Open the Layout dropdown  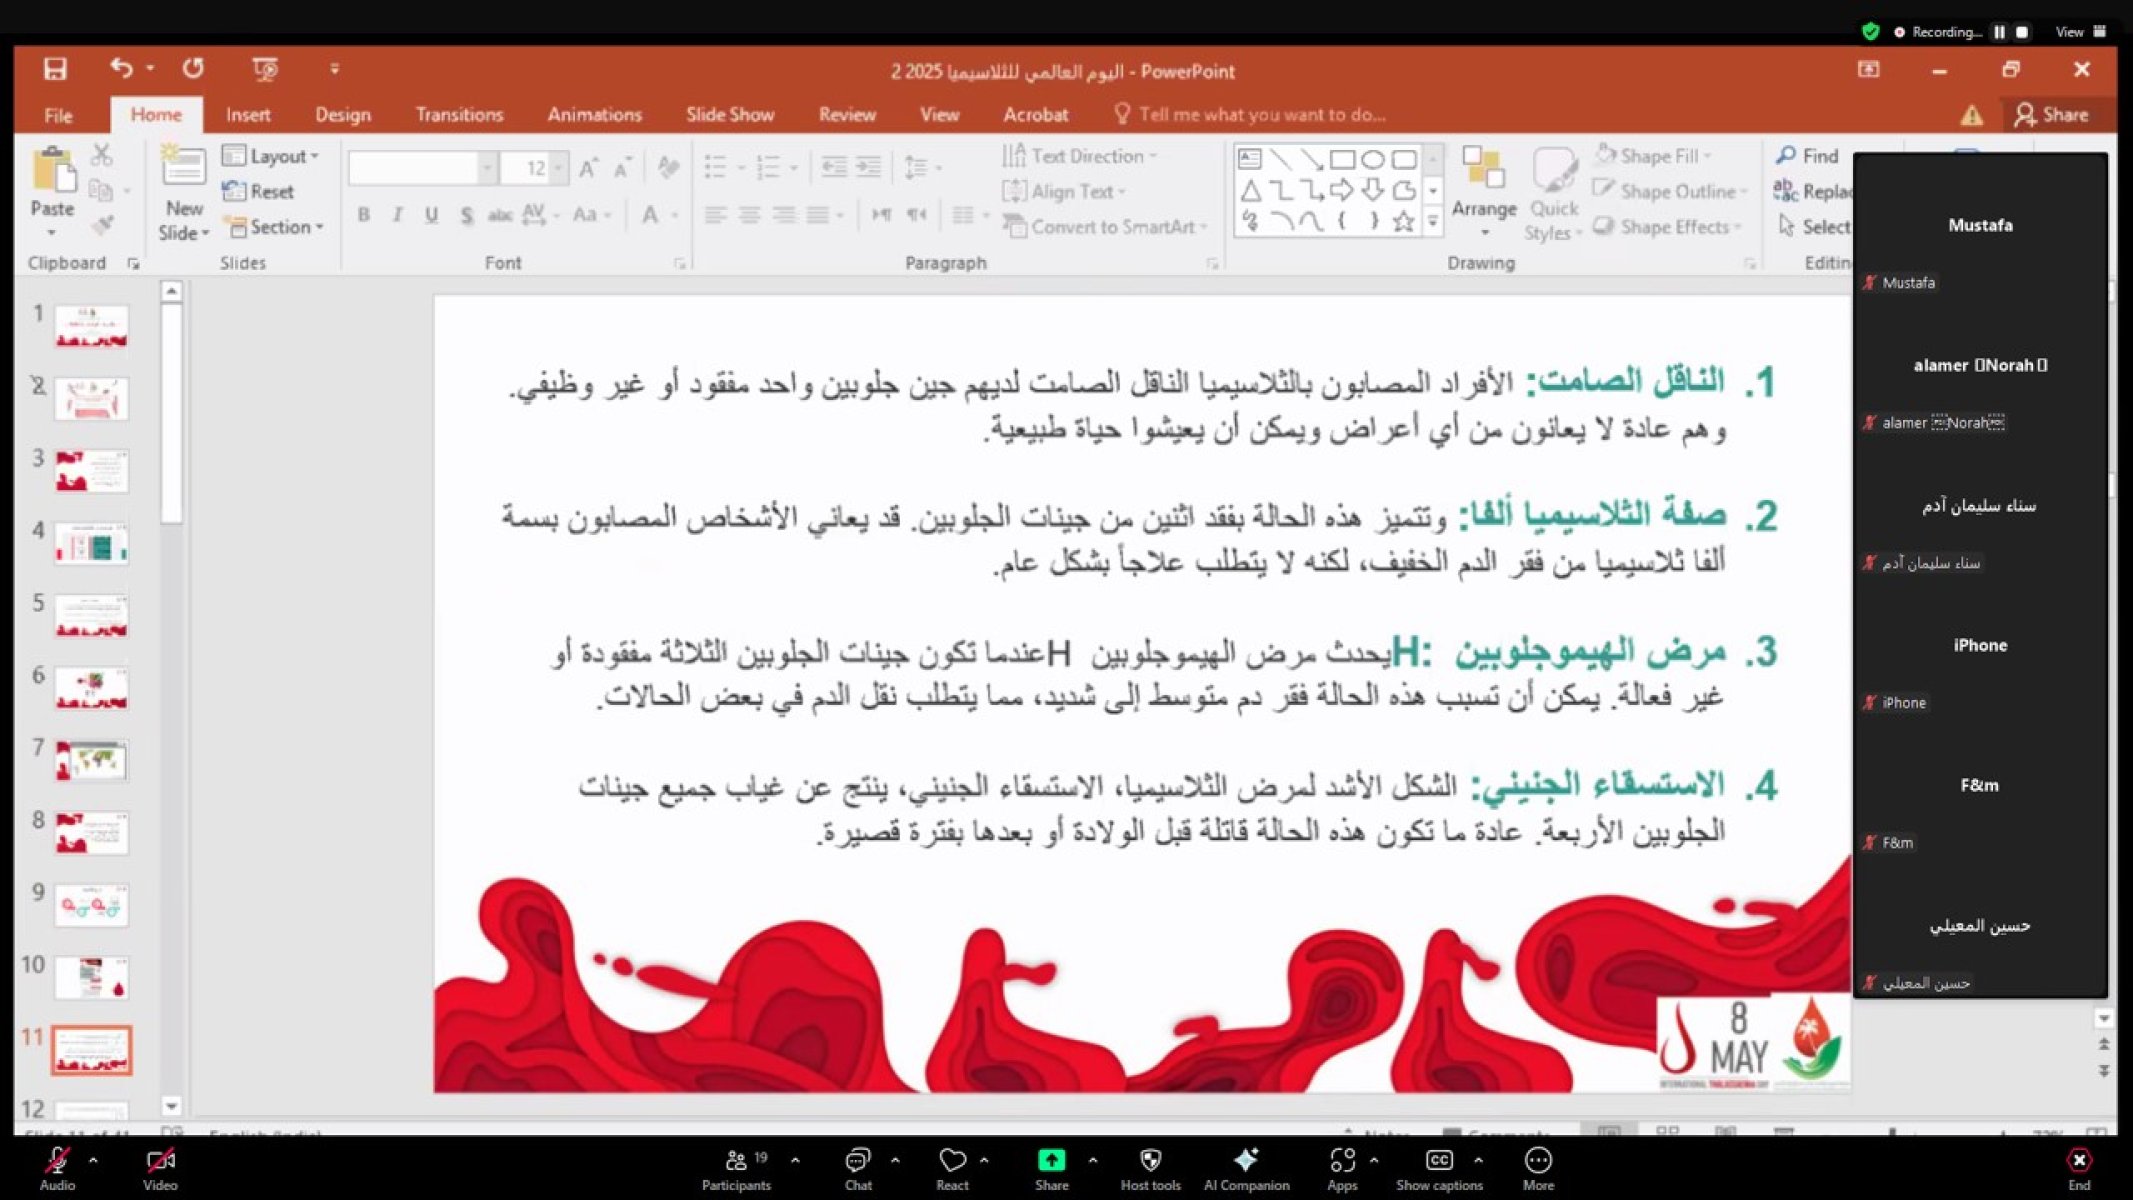270,156
